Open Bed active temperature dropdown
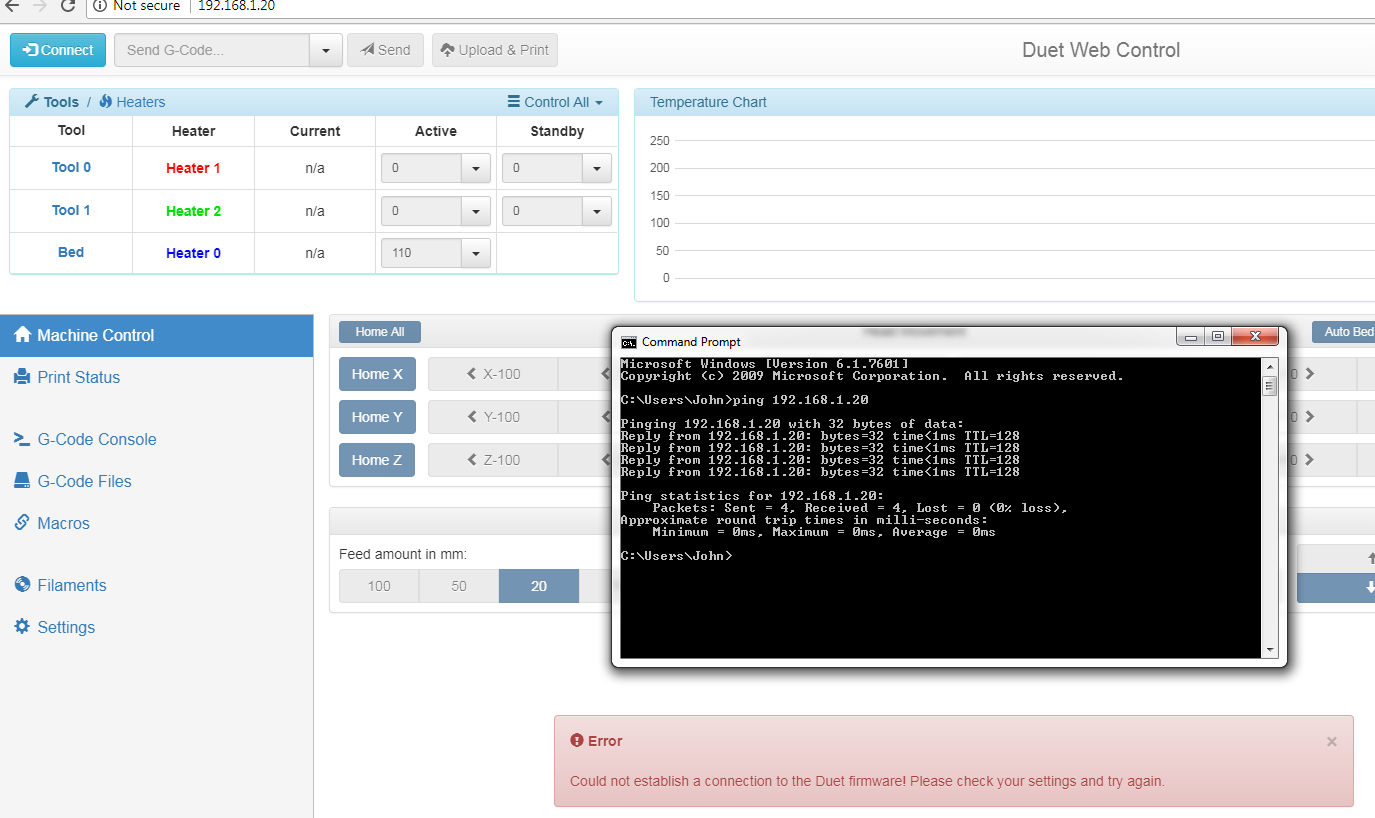Screen dimensions: 1375x818 point(475,253)
